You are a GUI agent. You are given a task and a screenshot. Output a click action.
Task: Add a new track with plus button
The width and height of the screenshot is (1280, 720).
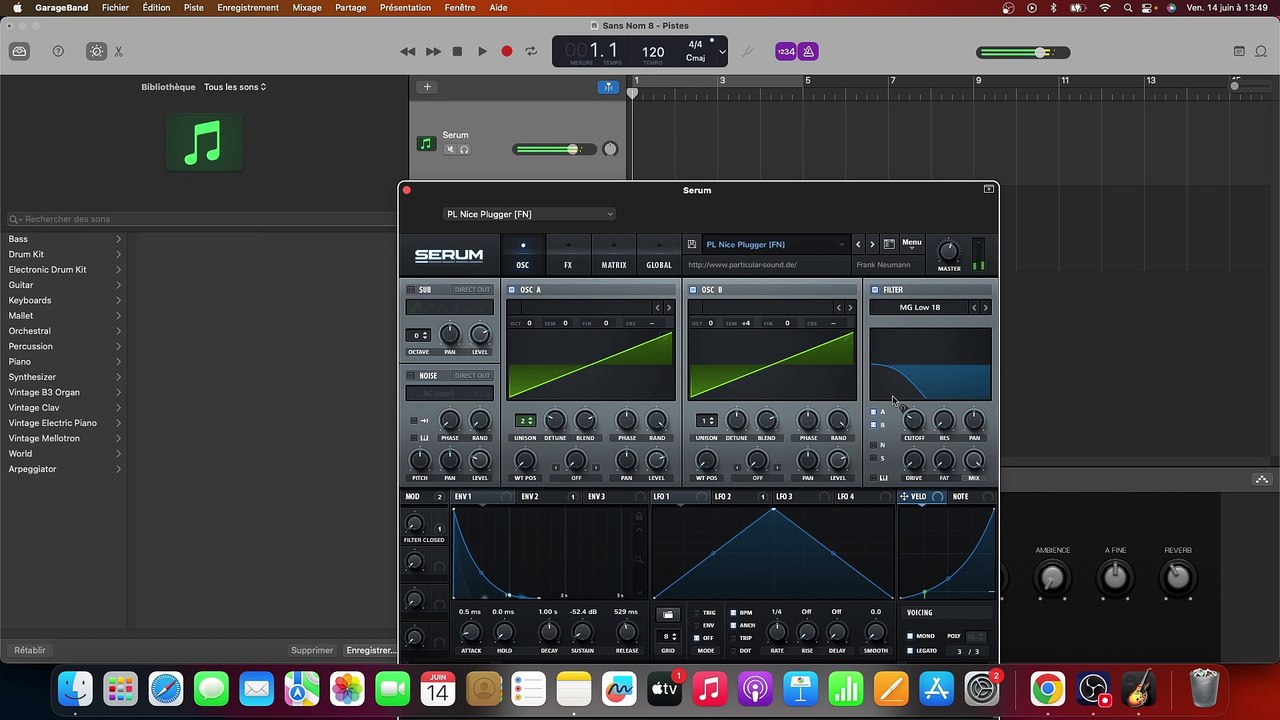(x=427, y=87)
